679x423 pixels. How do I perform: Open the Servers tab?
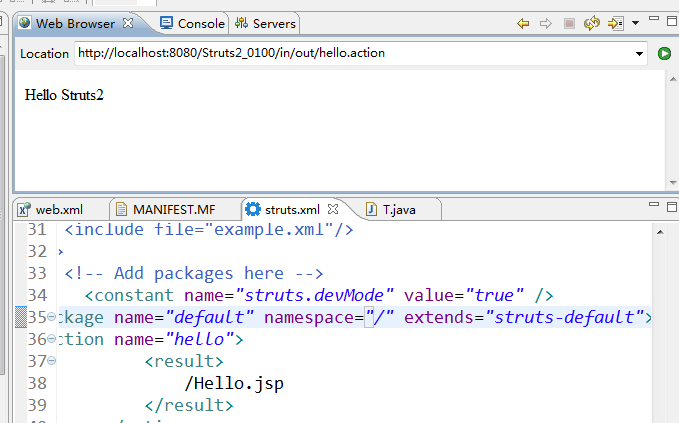tap(265, 23)
